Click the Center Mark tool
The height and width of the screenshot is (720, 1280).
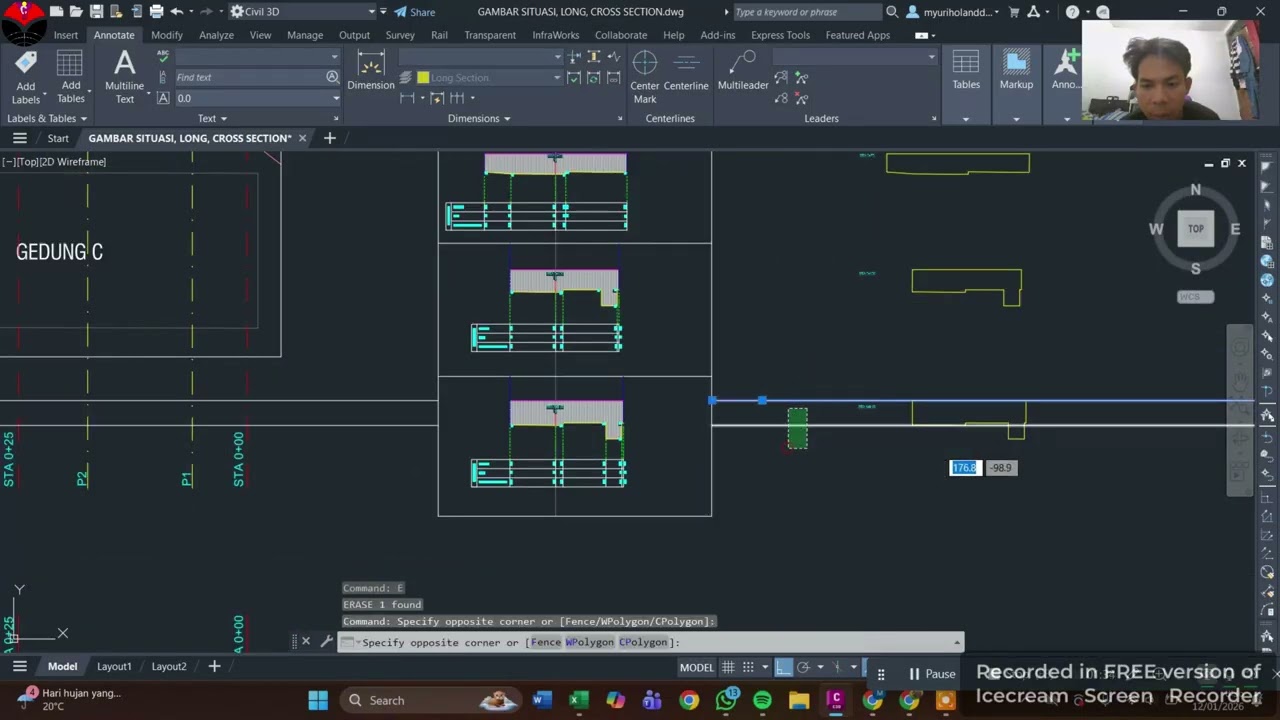coord(645,77)
